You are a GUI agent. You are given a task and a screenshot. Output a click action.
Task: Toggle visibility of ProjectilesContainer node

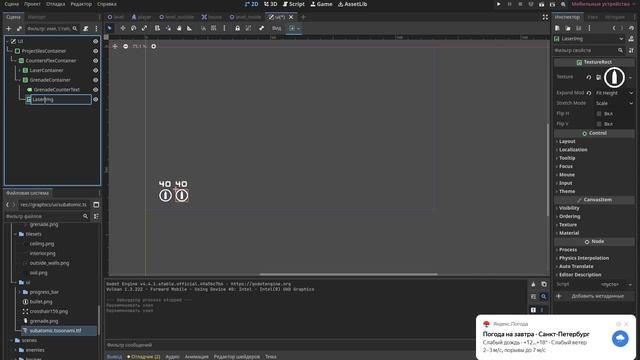96,51
